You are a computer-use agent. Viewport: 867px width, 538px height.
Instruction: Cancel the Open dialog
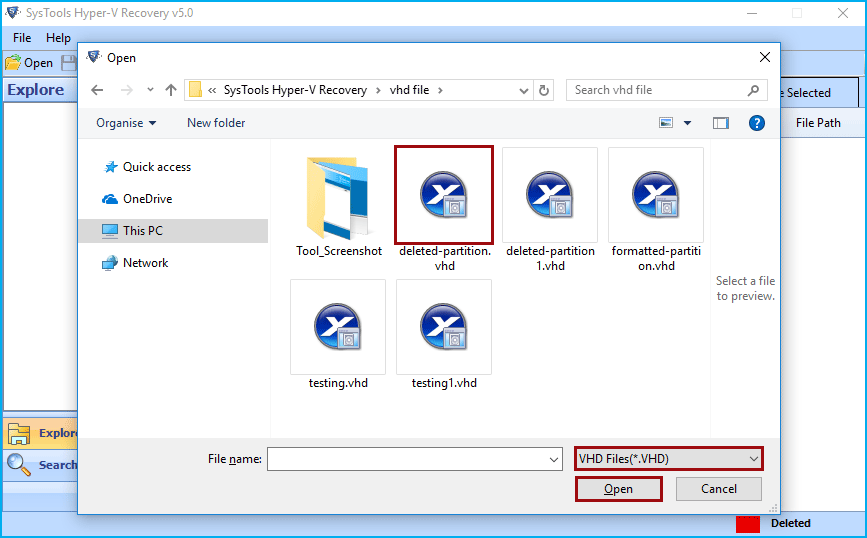718,489
